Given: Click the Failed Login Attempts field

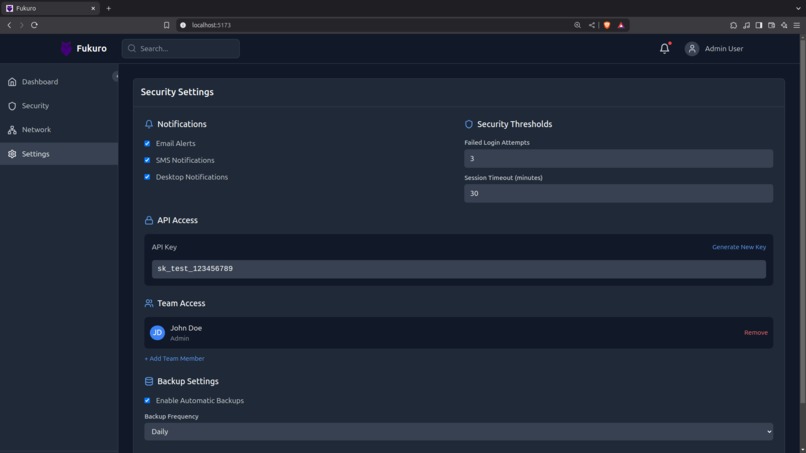Looking at the screenshot, I should (618, 158).
